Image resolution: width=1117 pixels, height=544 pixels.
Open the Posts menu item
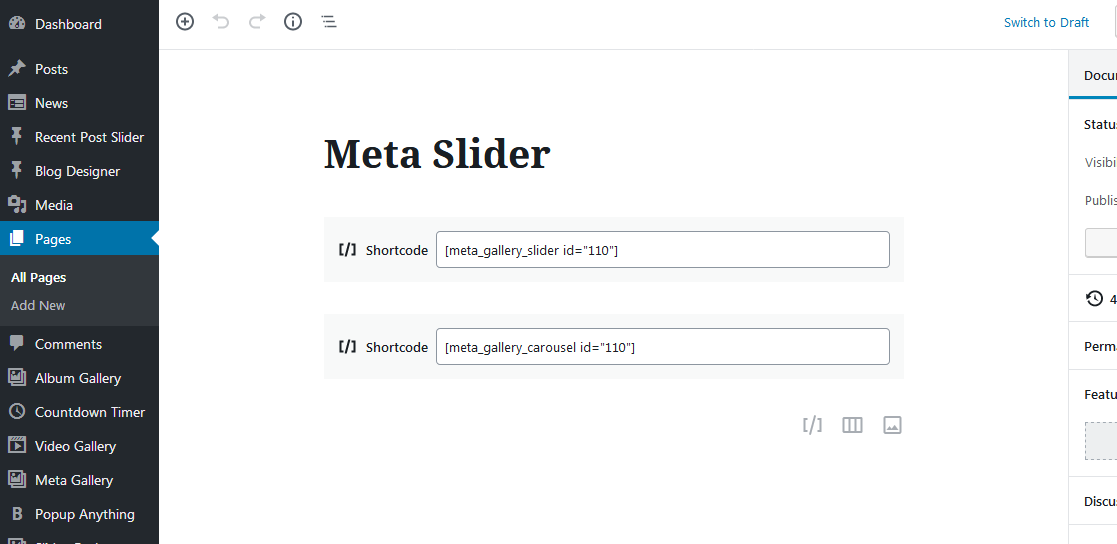coord(51,69)
